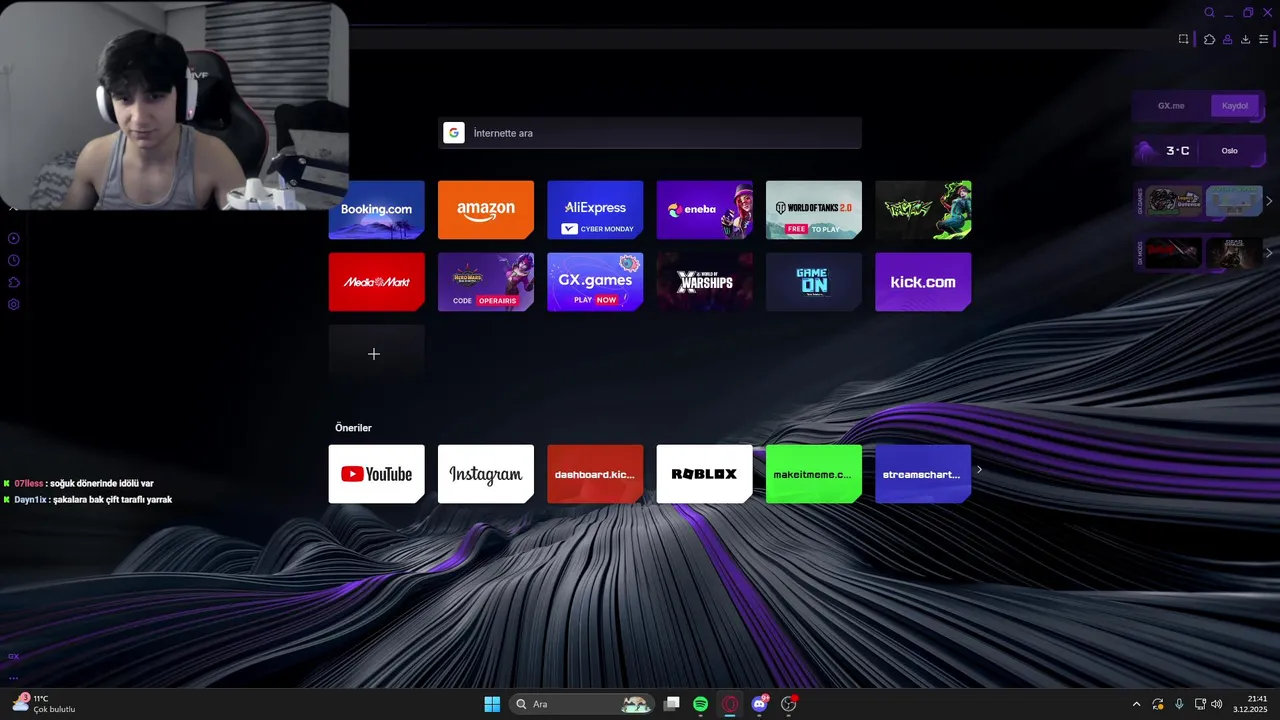Open the profile account icon
1280x720 pixels.
tap(1227, 39)
